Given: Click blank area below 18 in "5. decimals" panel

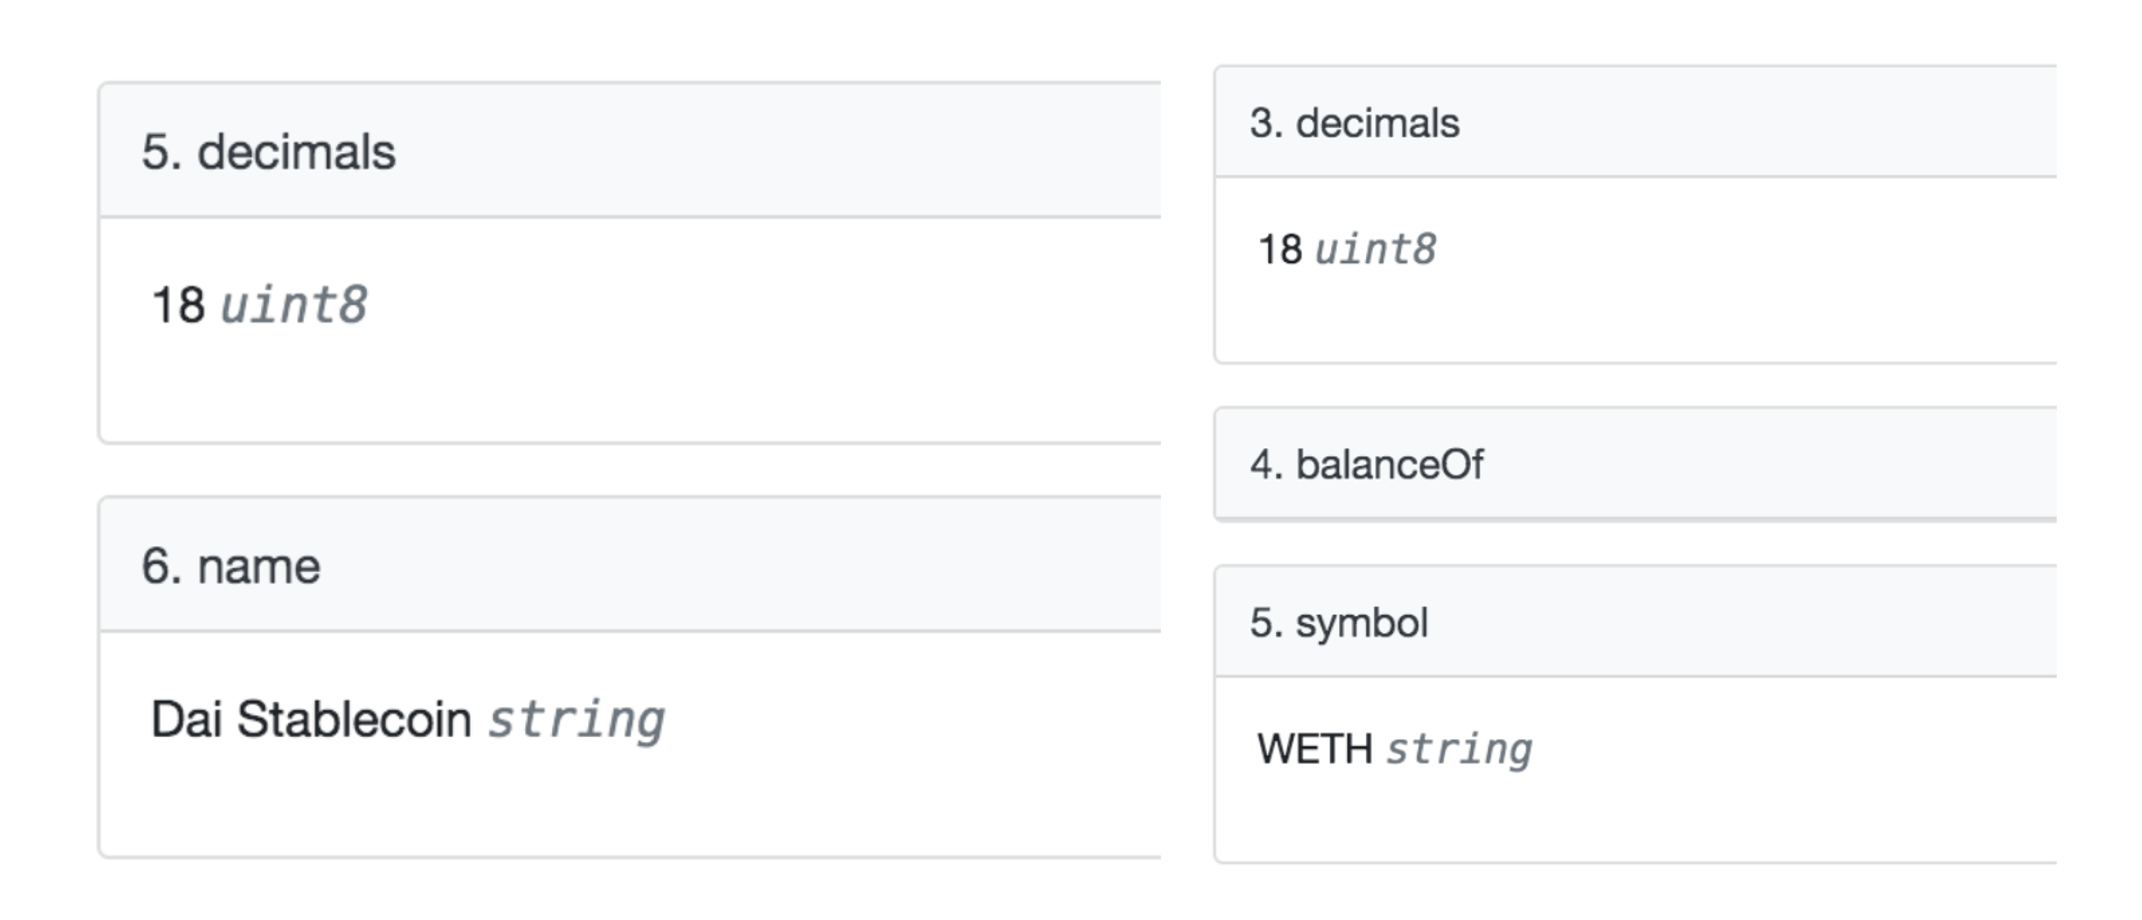Looking at the screenshot, I should tap(630, 390).
